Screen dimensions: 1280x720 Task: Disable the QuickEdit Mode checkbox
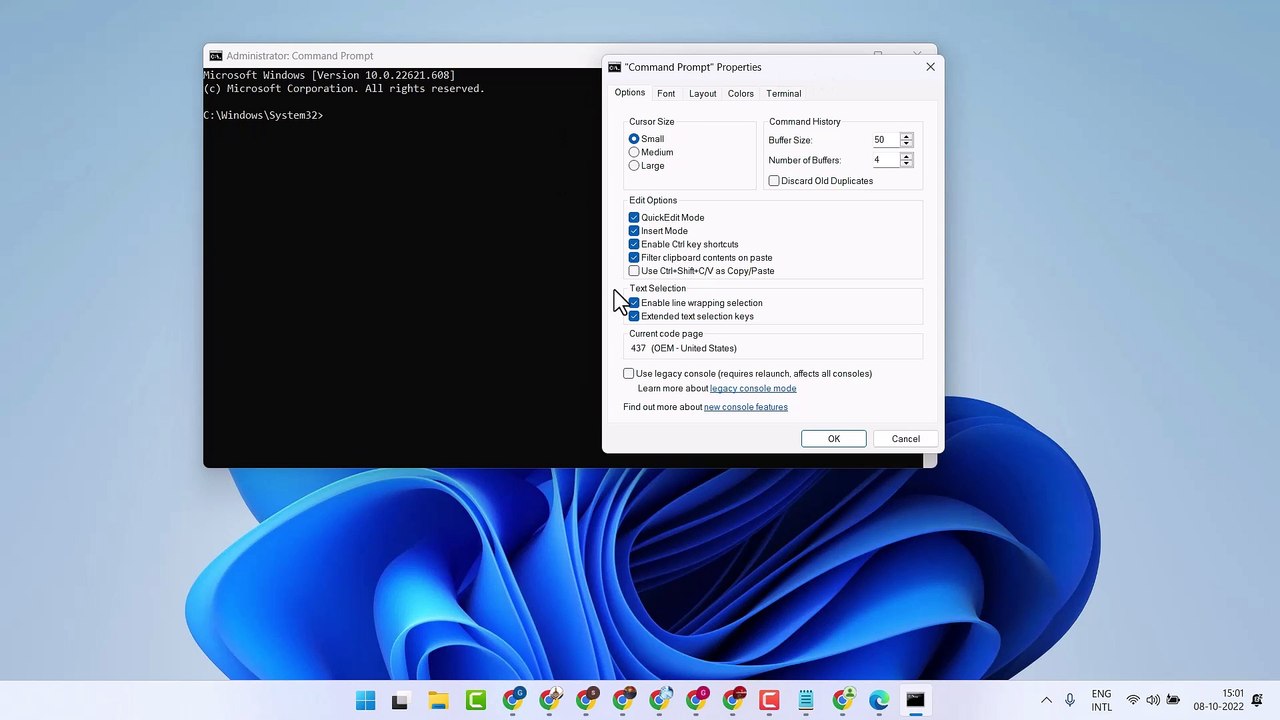tap(634, 217)
